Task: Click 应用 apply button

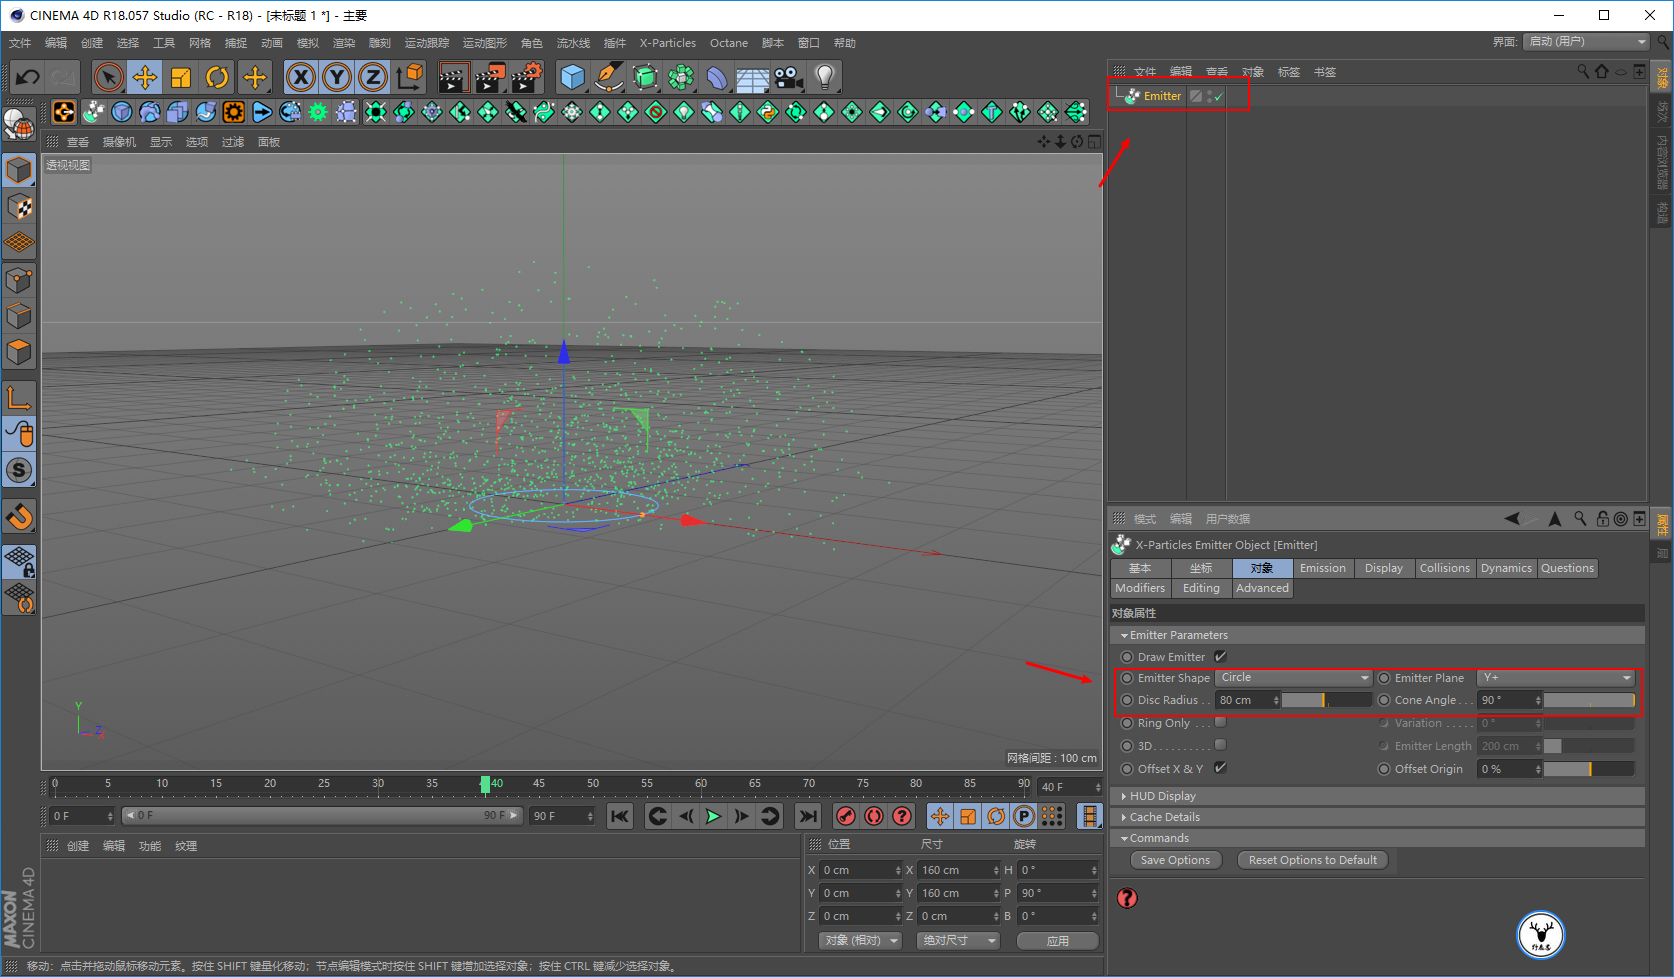Action: [1058, 941]
